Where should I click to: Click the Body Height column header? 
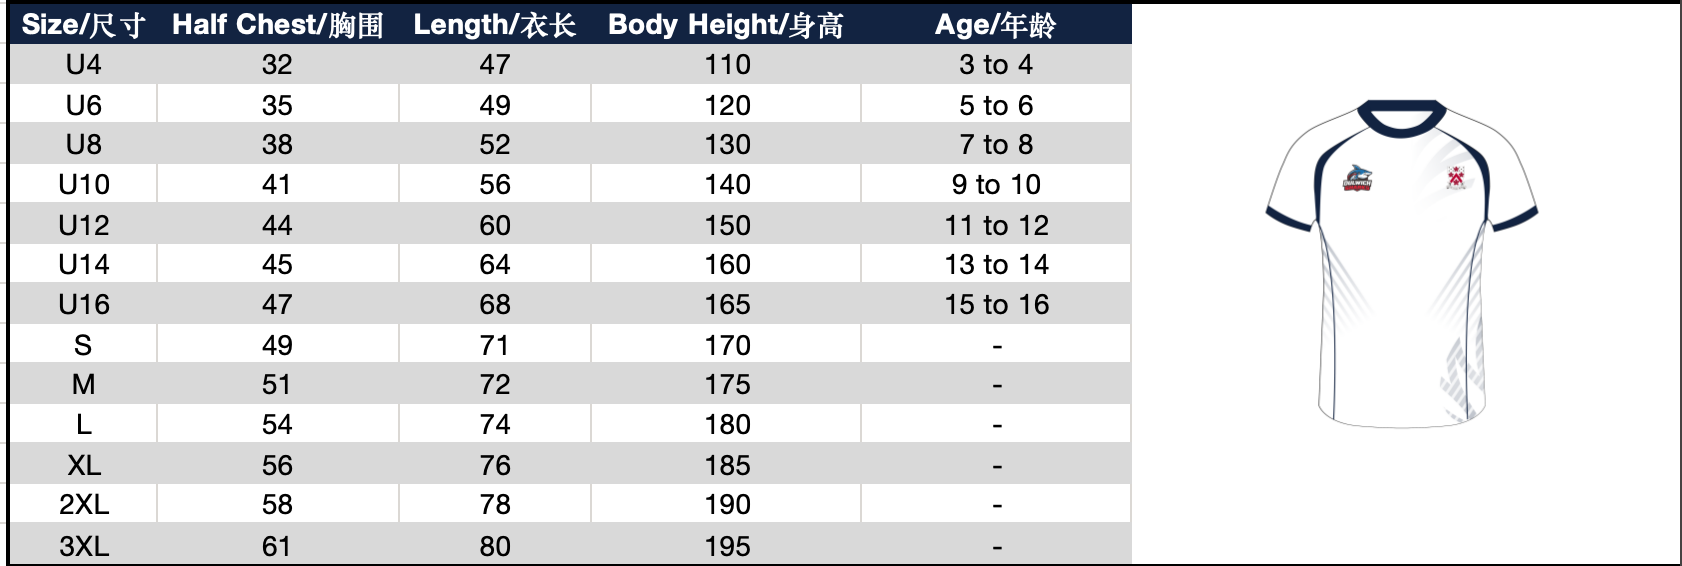click(726, 24)
